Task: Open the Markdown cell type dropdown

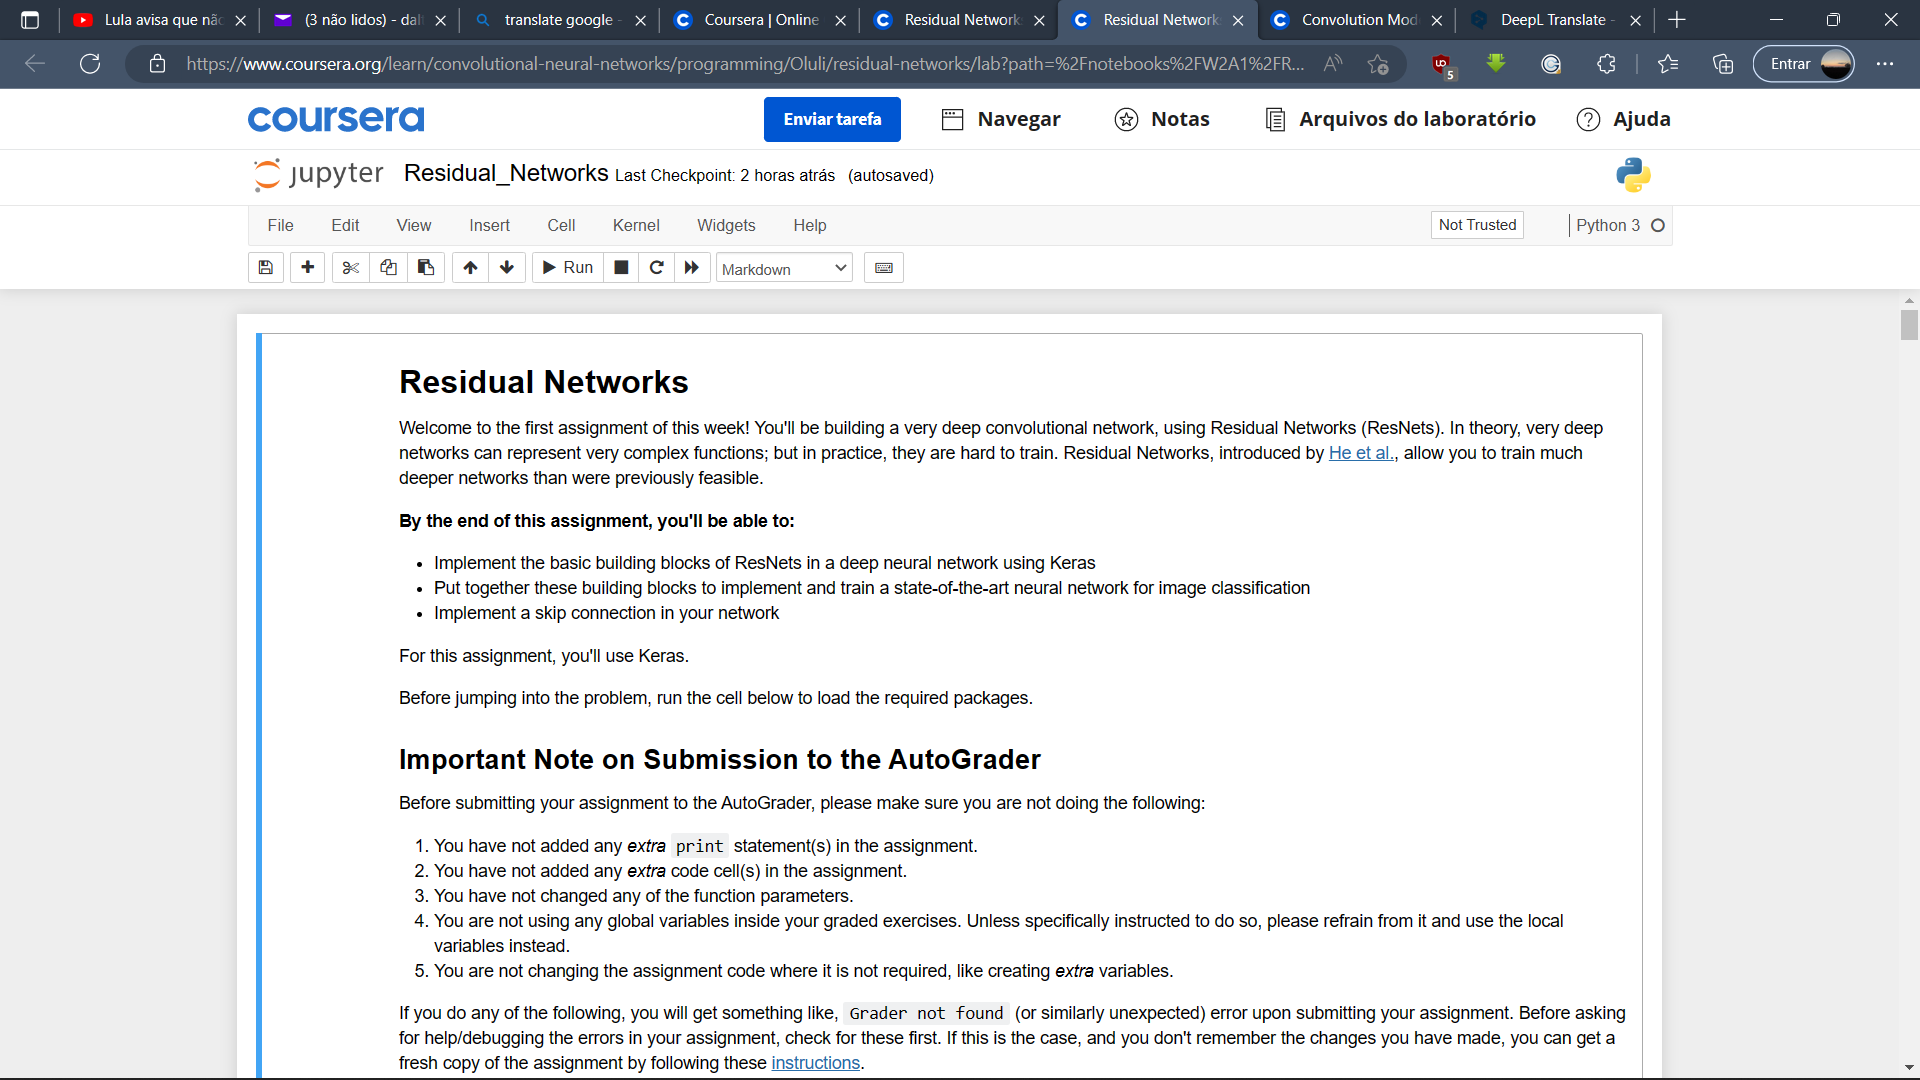Action: pyautogui.click(x=783, y=268)
